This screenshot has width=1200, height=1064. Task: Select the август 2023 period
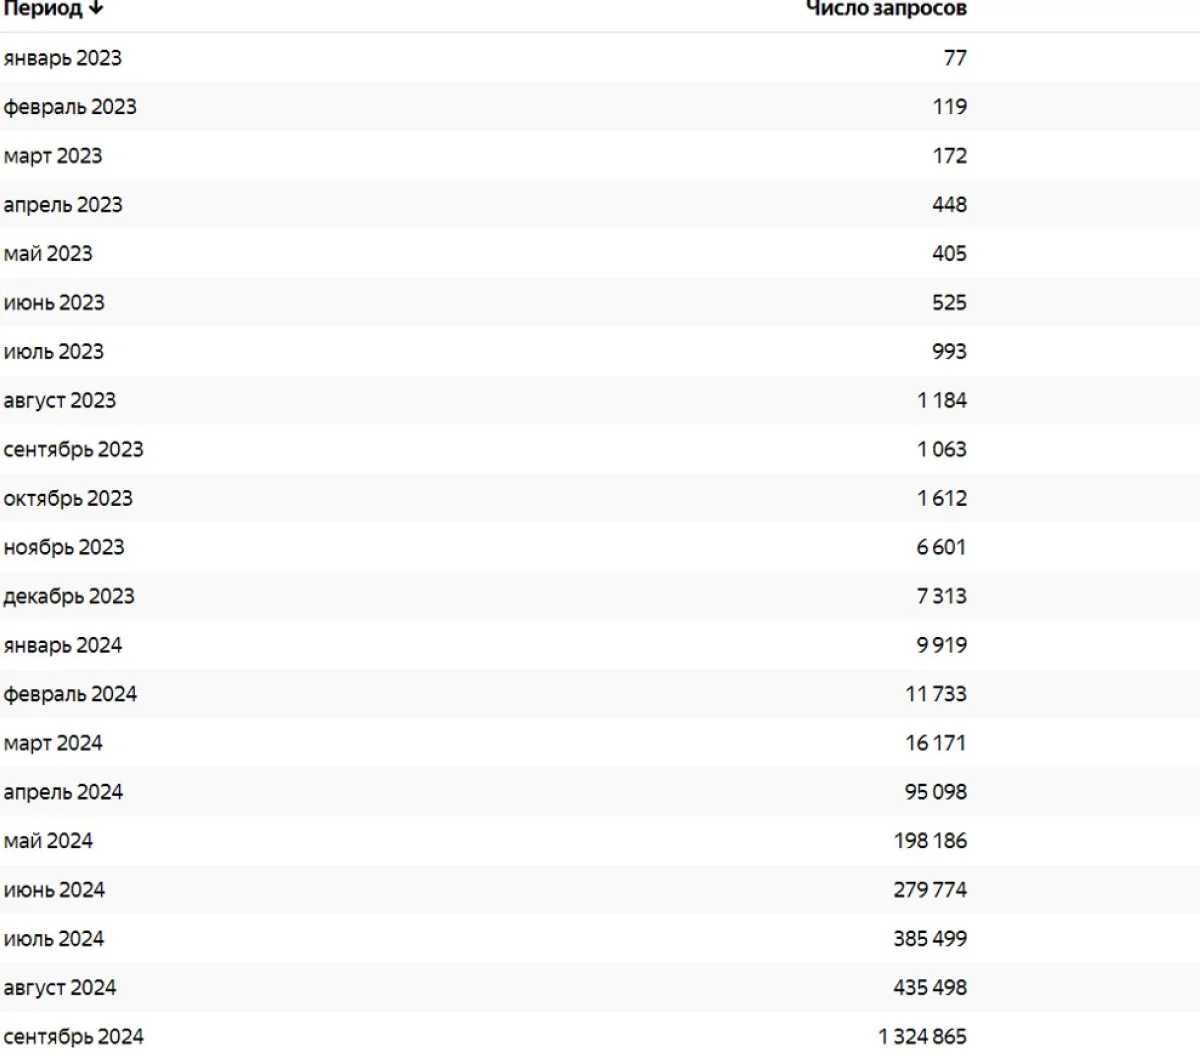click(60, 401)
